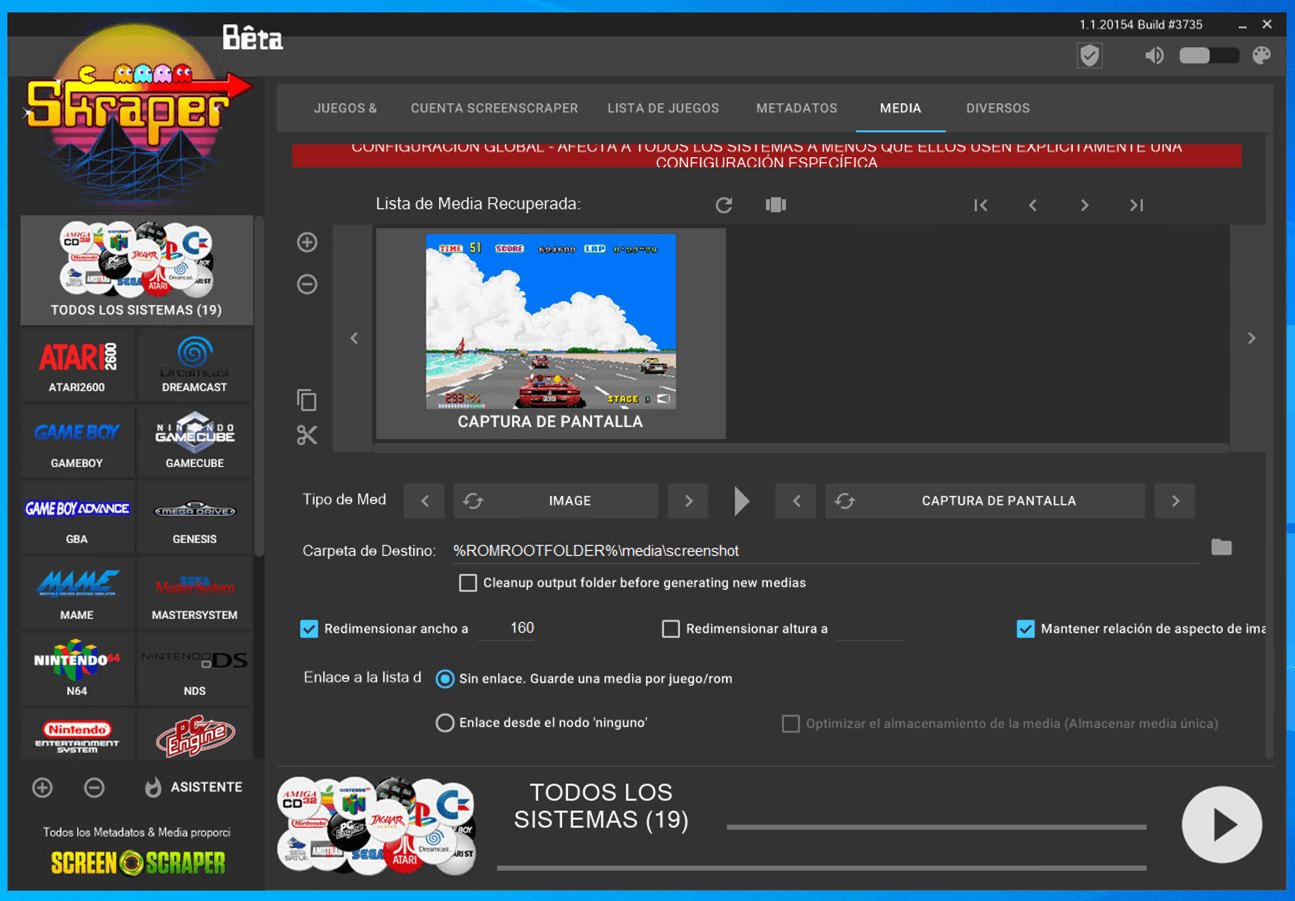Select the GBA system
This screenshot has width=1295, height=901.
77,517
